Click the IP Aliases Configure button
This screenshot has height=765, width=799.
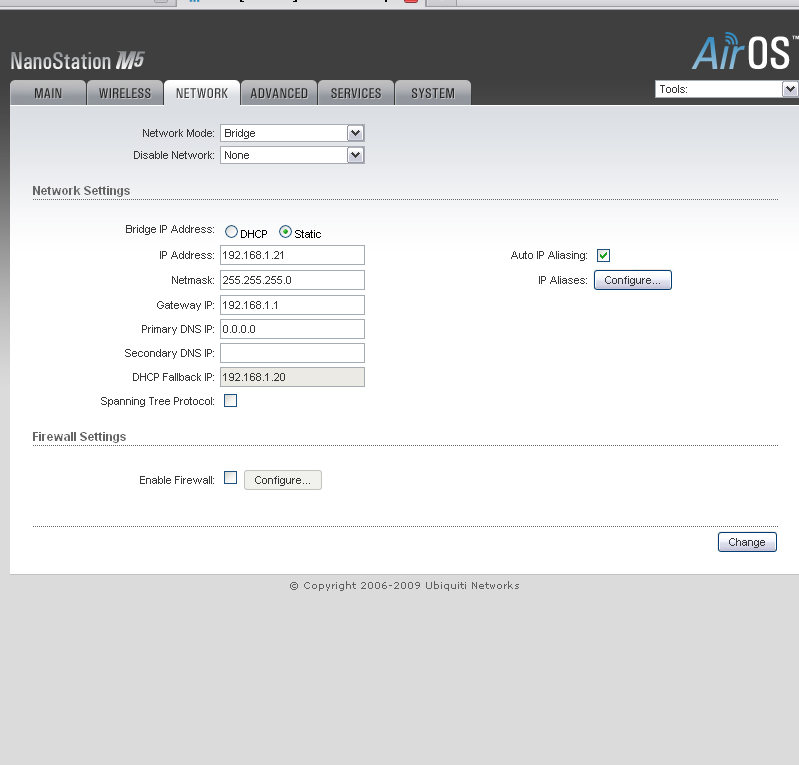pyautogui.click(x=632, y=280)
